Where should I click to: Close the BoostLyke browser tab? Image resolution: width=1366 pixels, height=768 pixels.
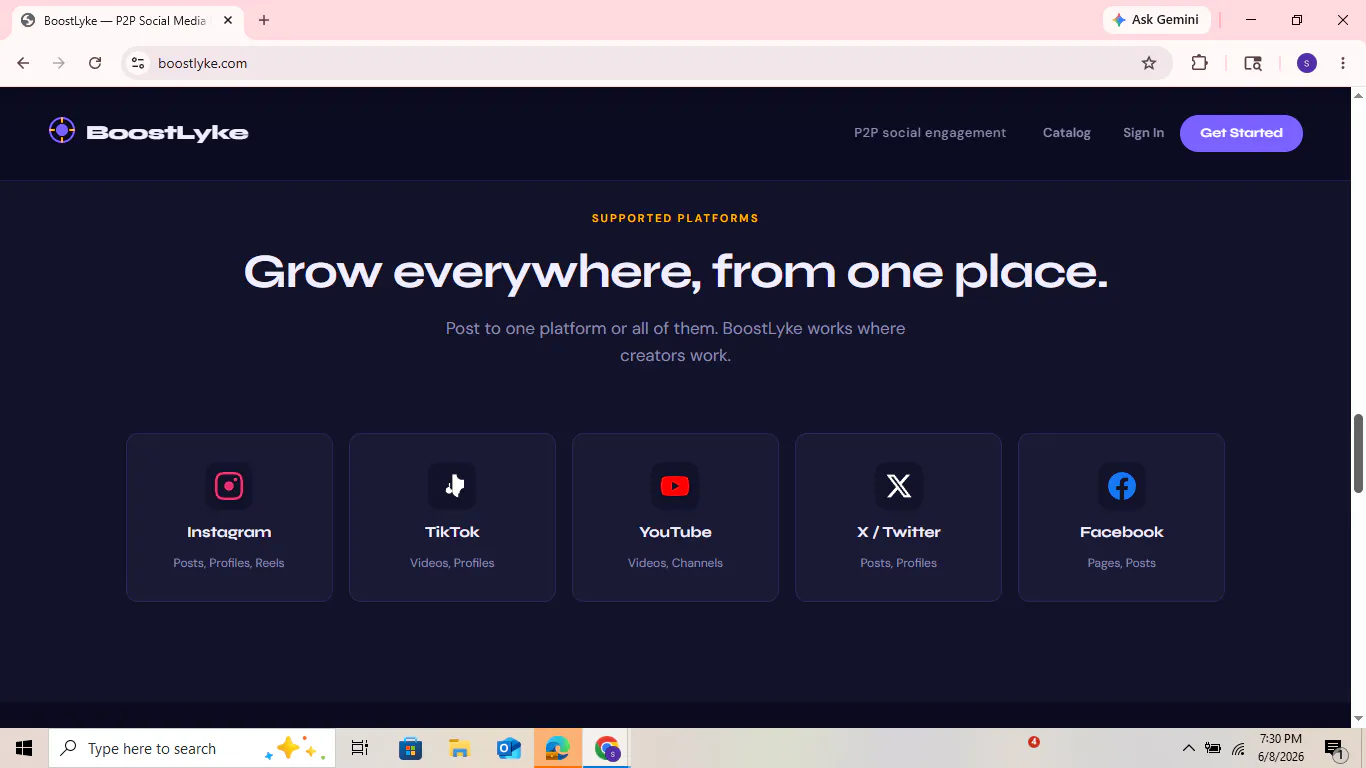tap(228, 20)
